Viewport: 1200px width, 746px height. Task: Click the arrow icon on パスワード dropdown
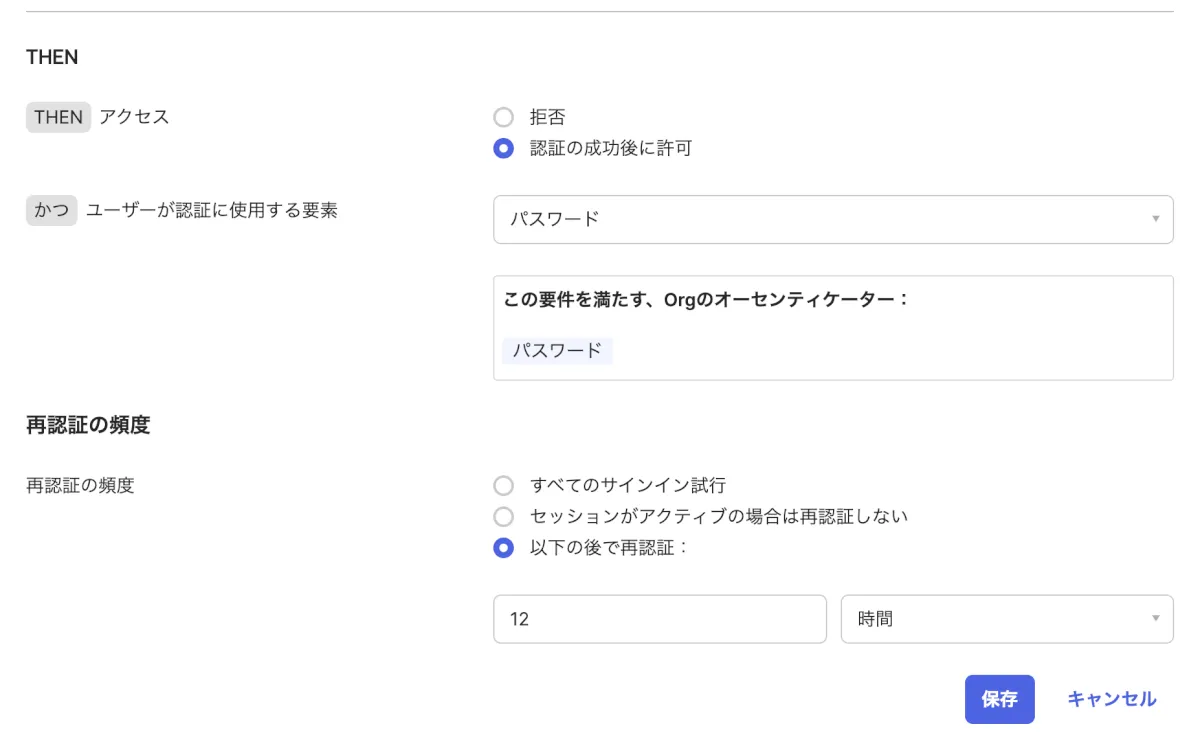pyautogui.click(x=1155, y=219)
